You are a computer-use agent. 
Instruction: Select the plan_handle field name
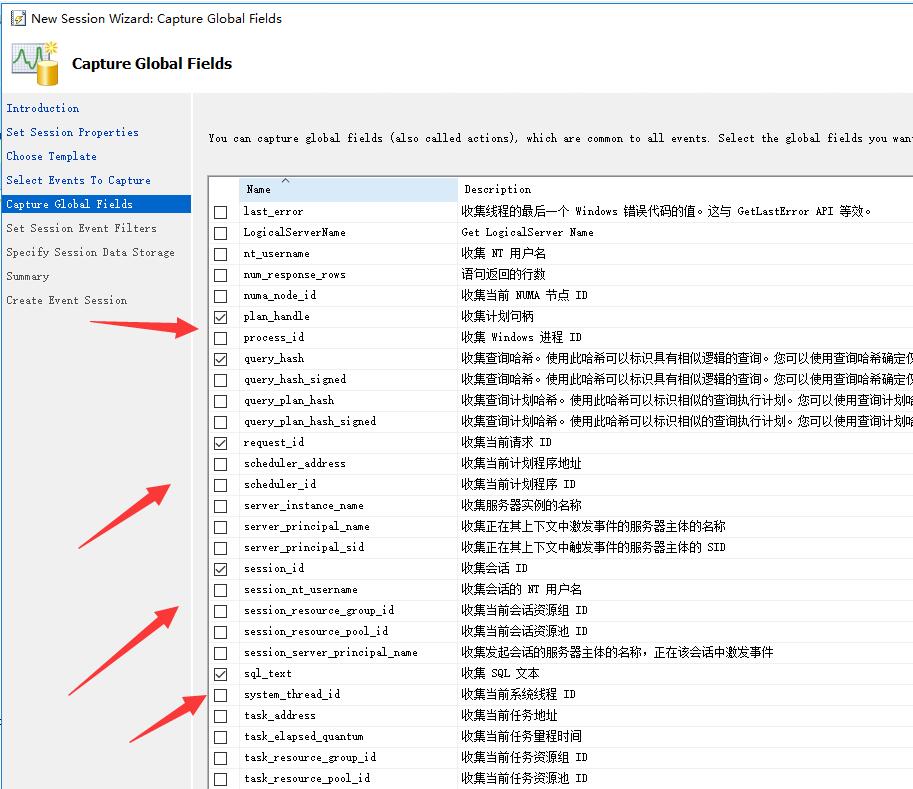pos(277,316)
